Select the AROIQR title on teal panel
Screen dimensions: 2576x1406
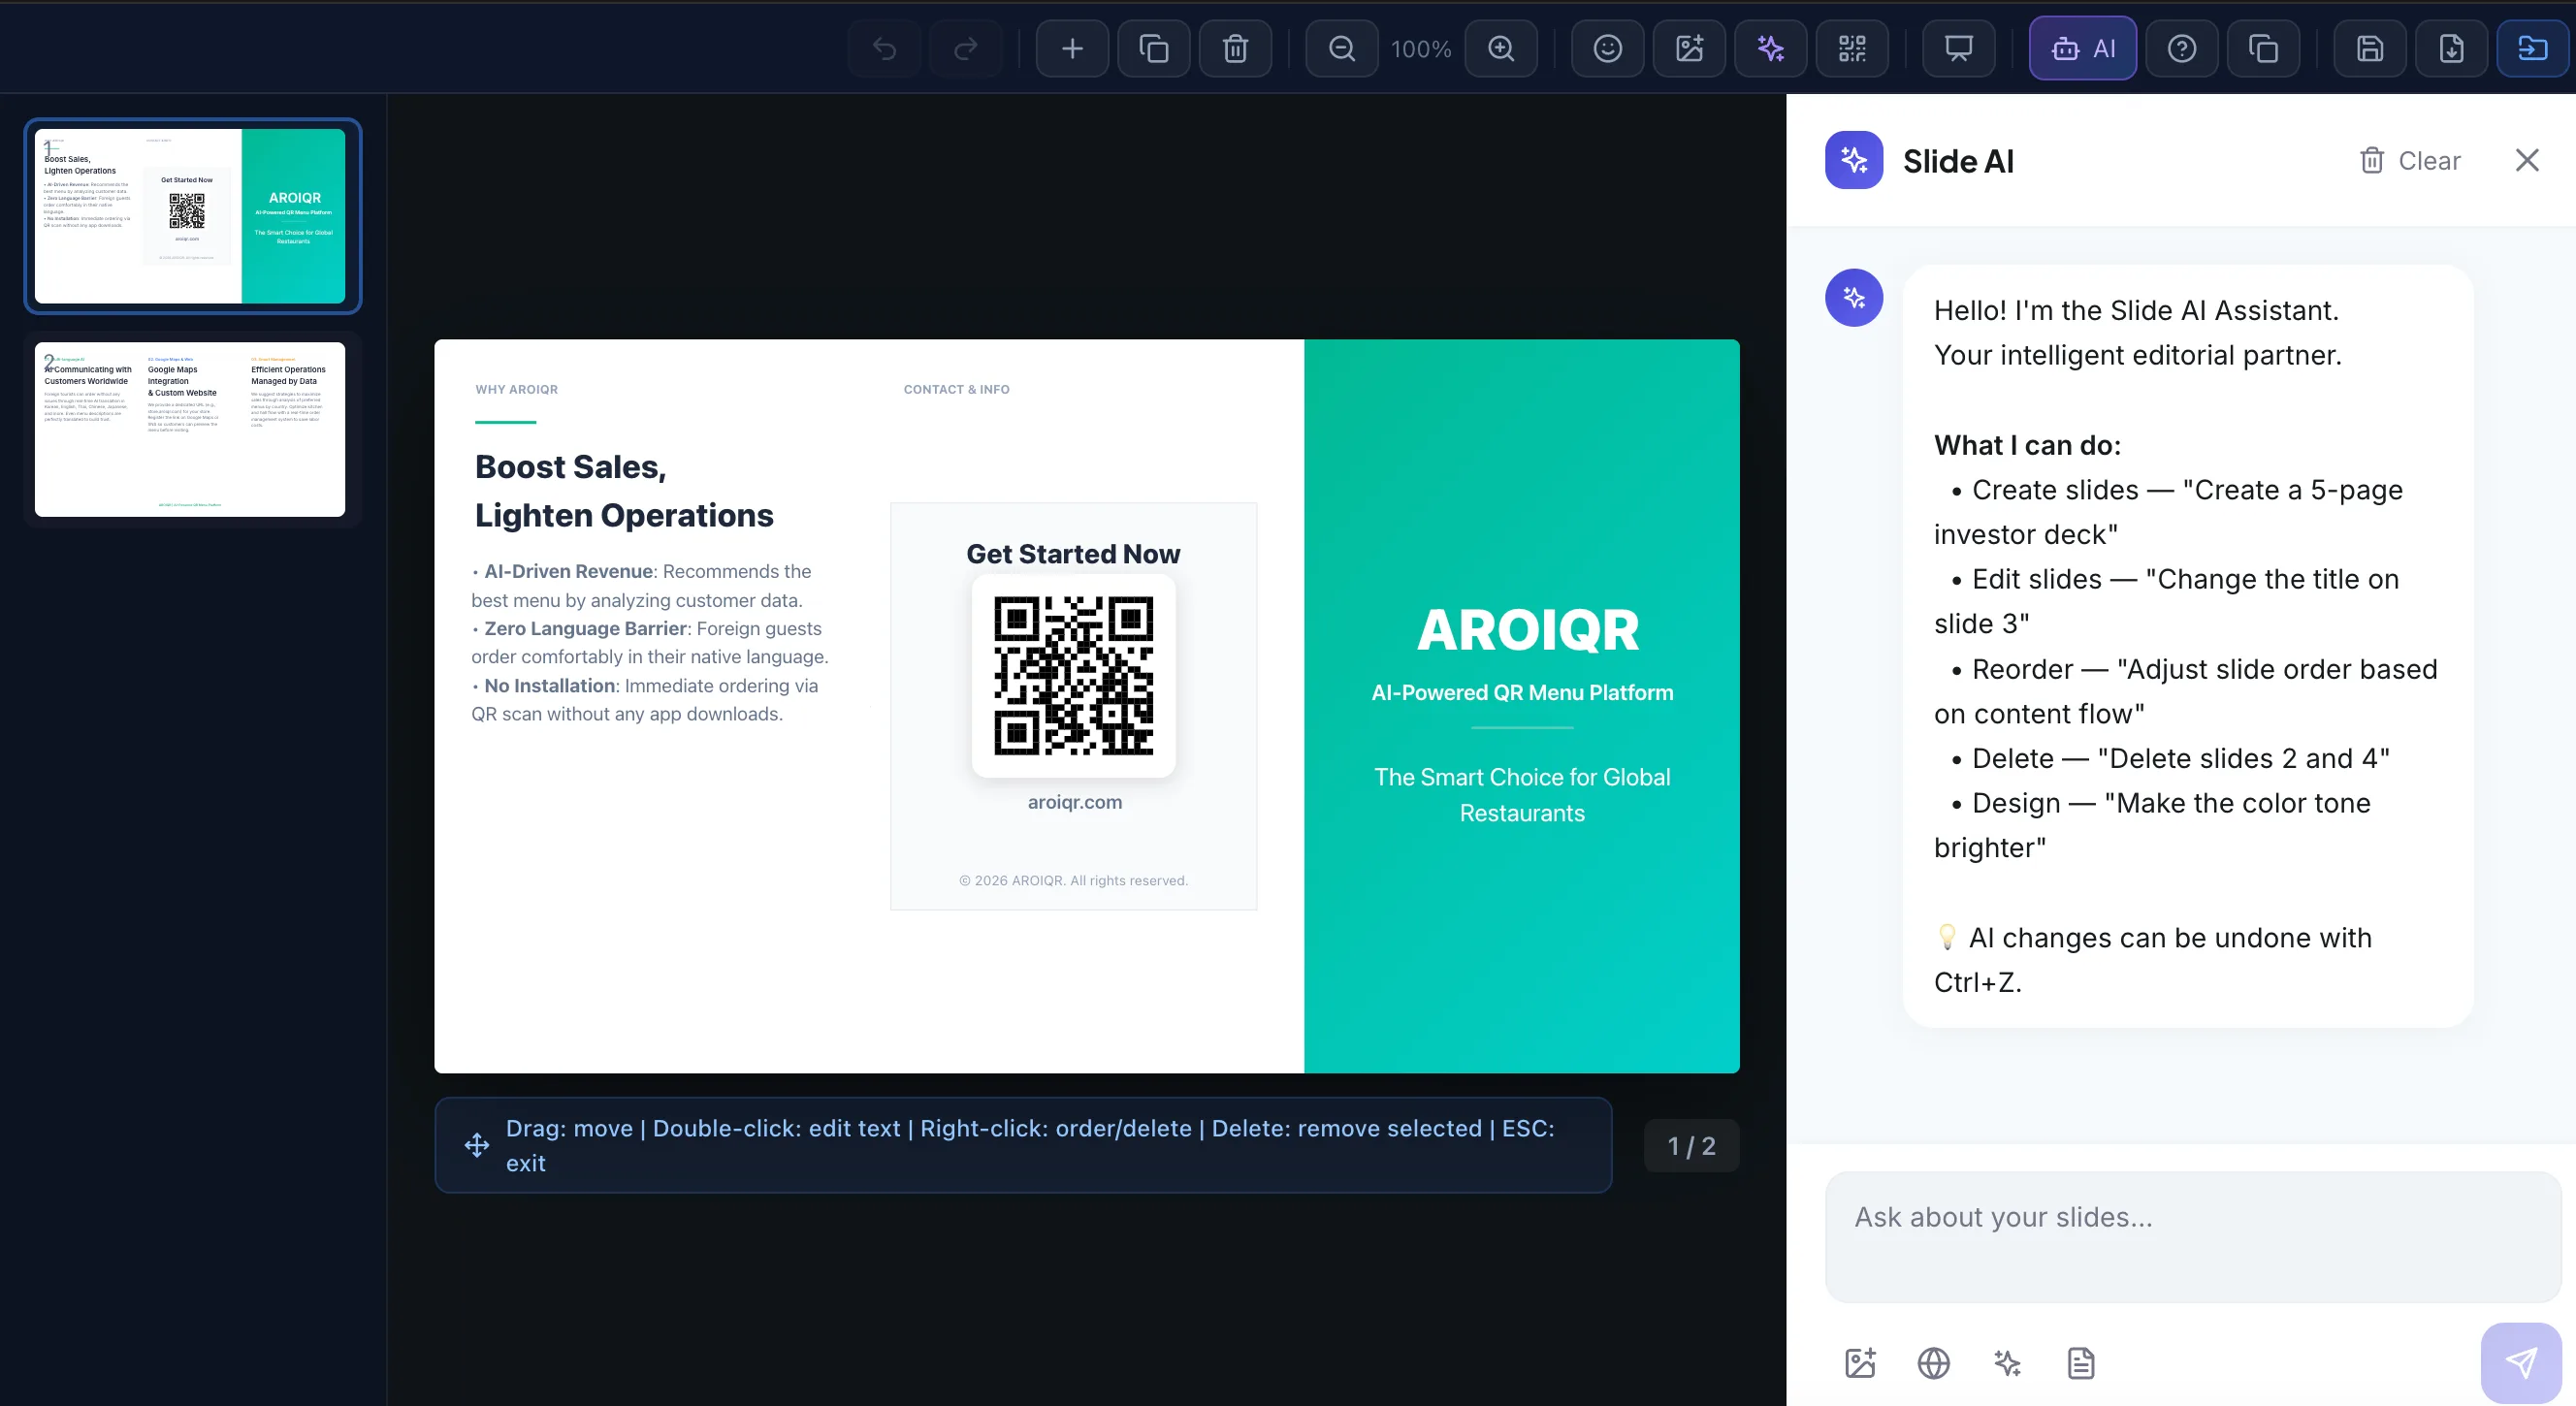pos(1527,630)
